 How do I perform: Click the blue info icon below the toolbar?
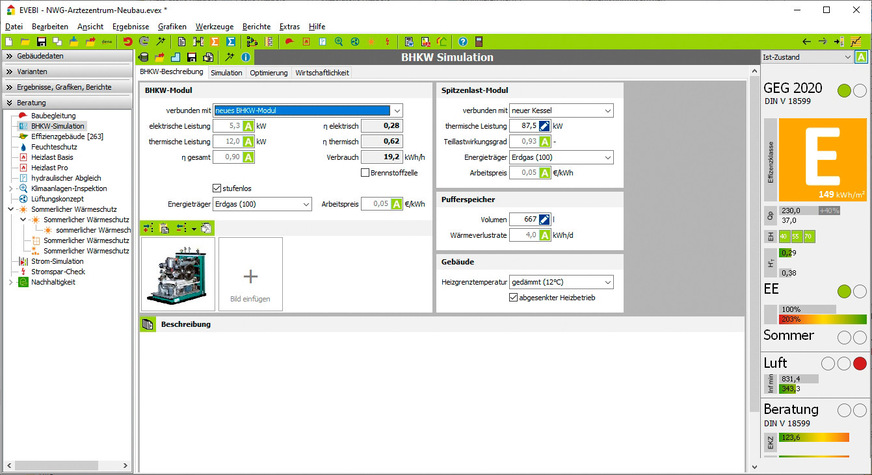[x=245, y=57]
